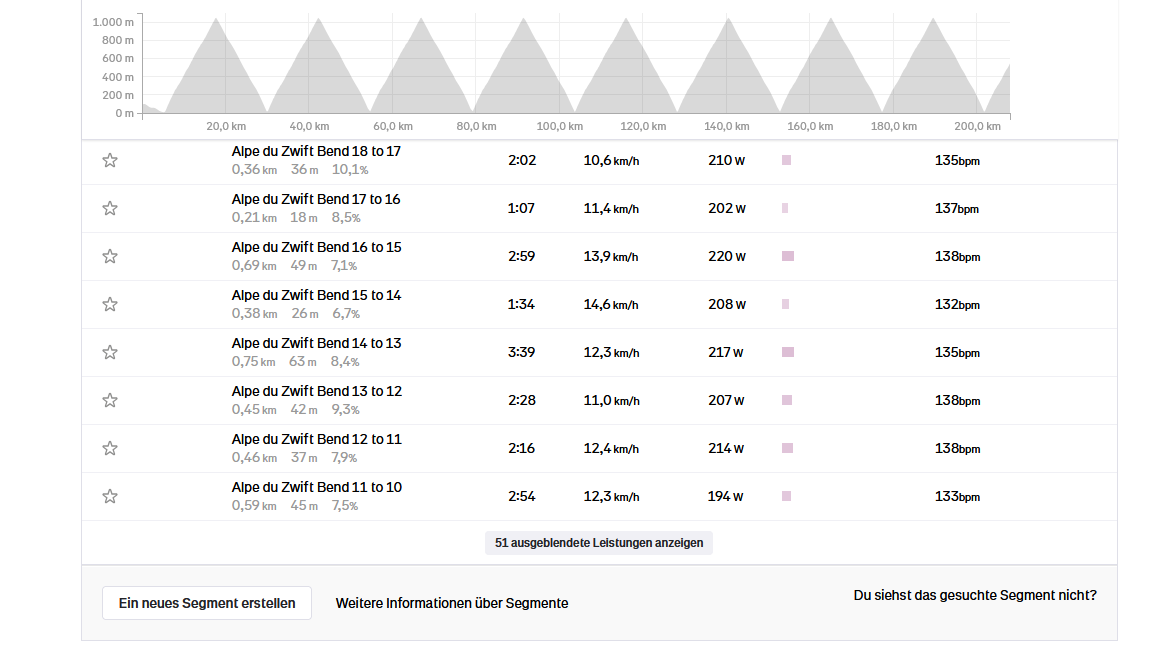Select the Alpe du Zwift Bend 14 to 13 row
Image resolution: width=1172 pixels, height=662 pixels.
pyautogui.click(x=316, y=343)
